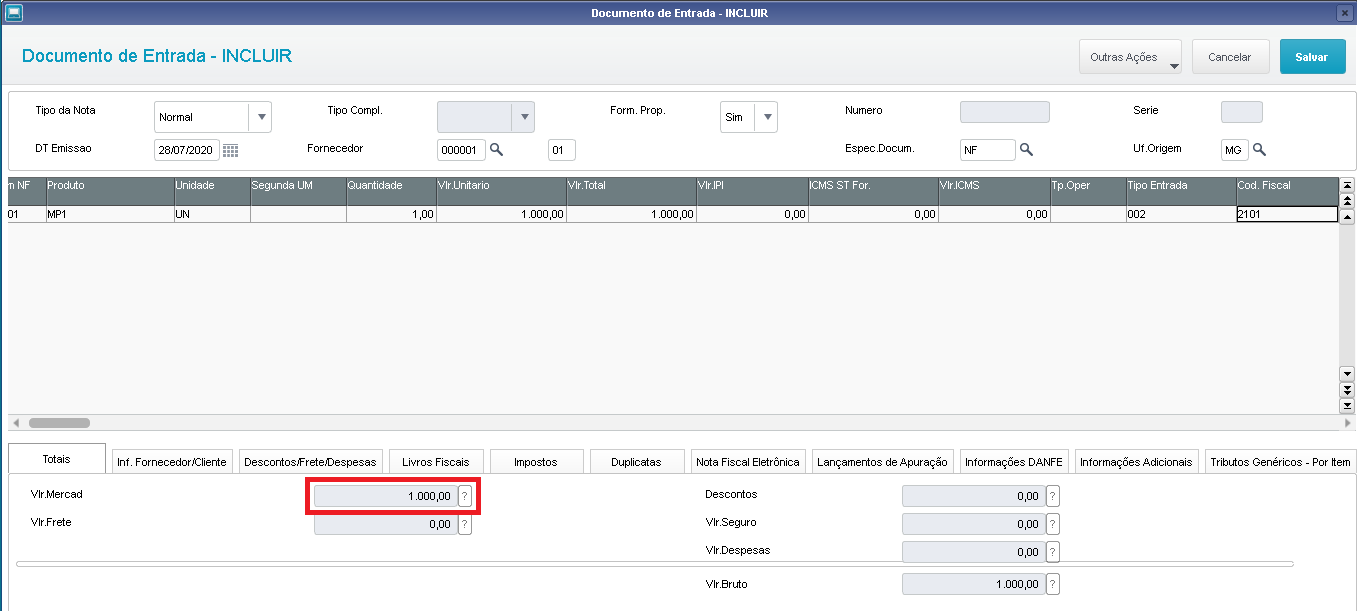1358x614 pixels.
Task: Select product cell MP1
Action: coord(110,214)
